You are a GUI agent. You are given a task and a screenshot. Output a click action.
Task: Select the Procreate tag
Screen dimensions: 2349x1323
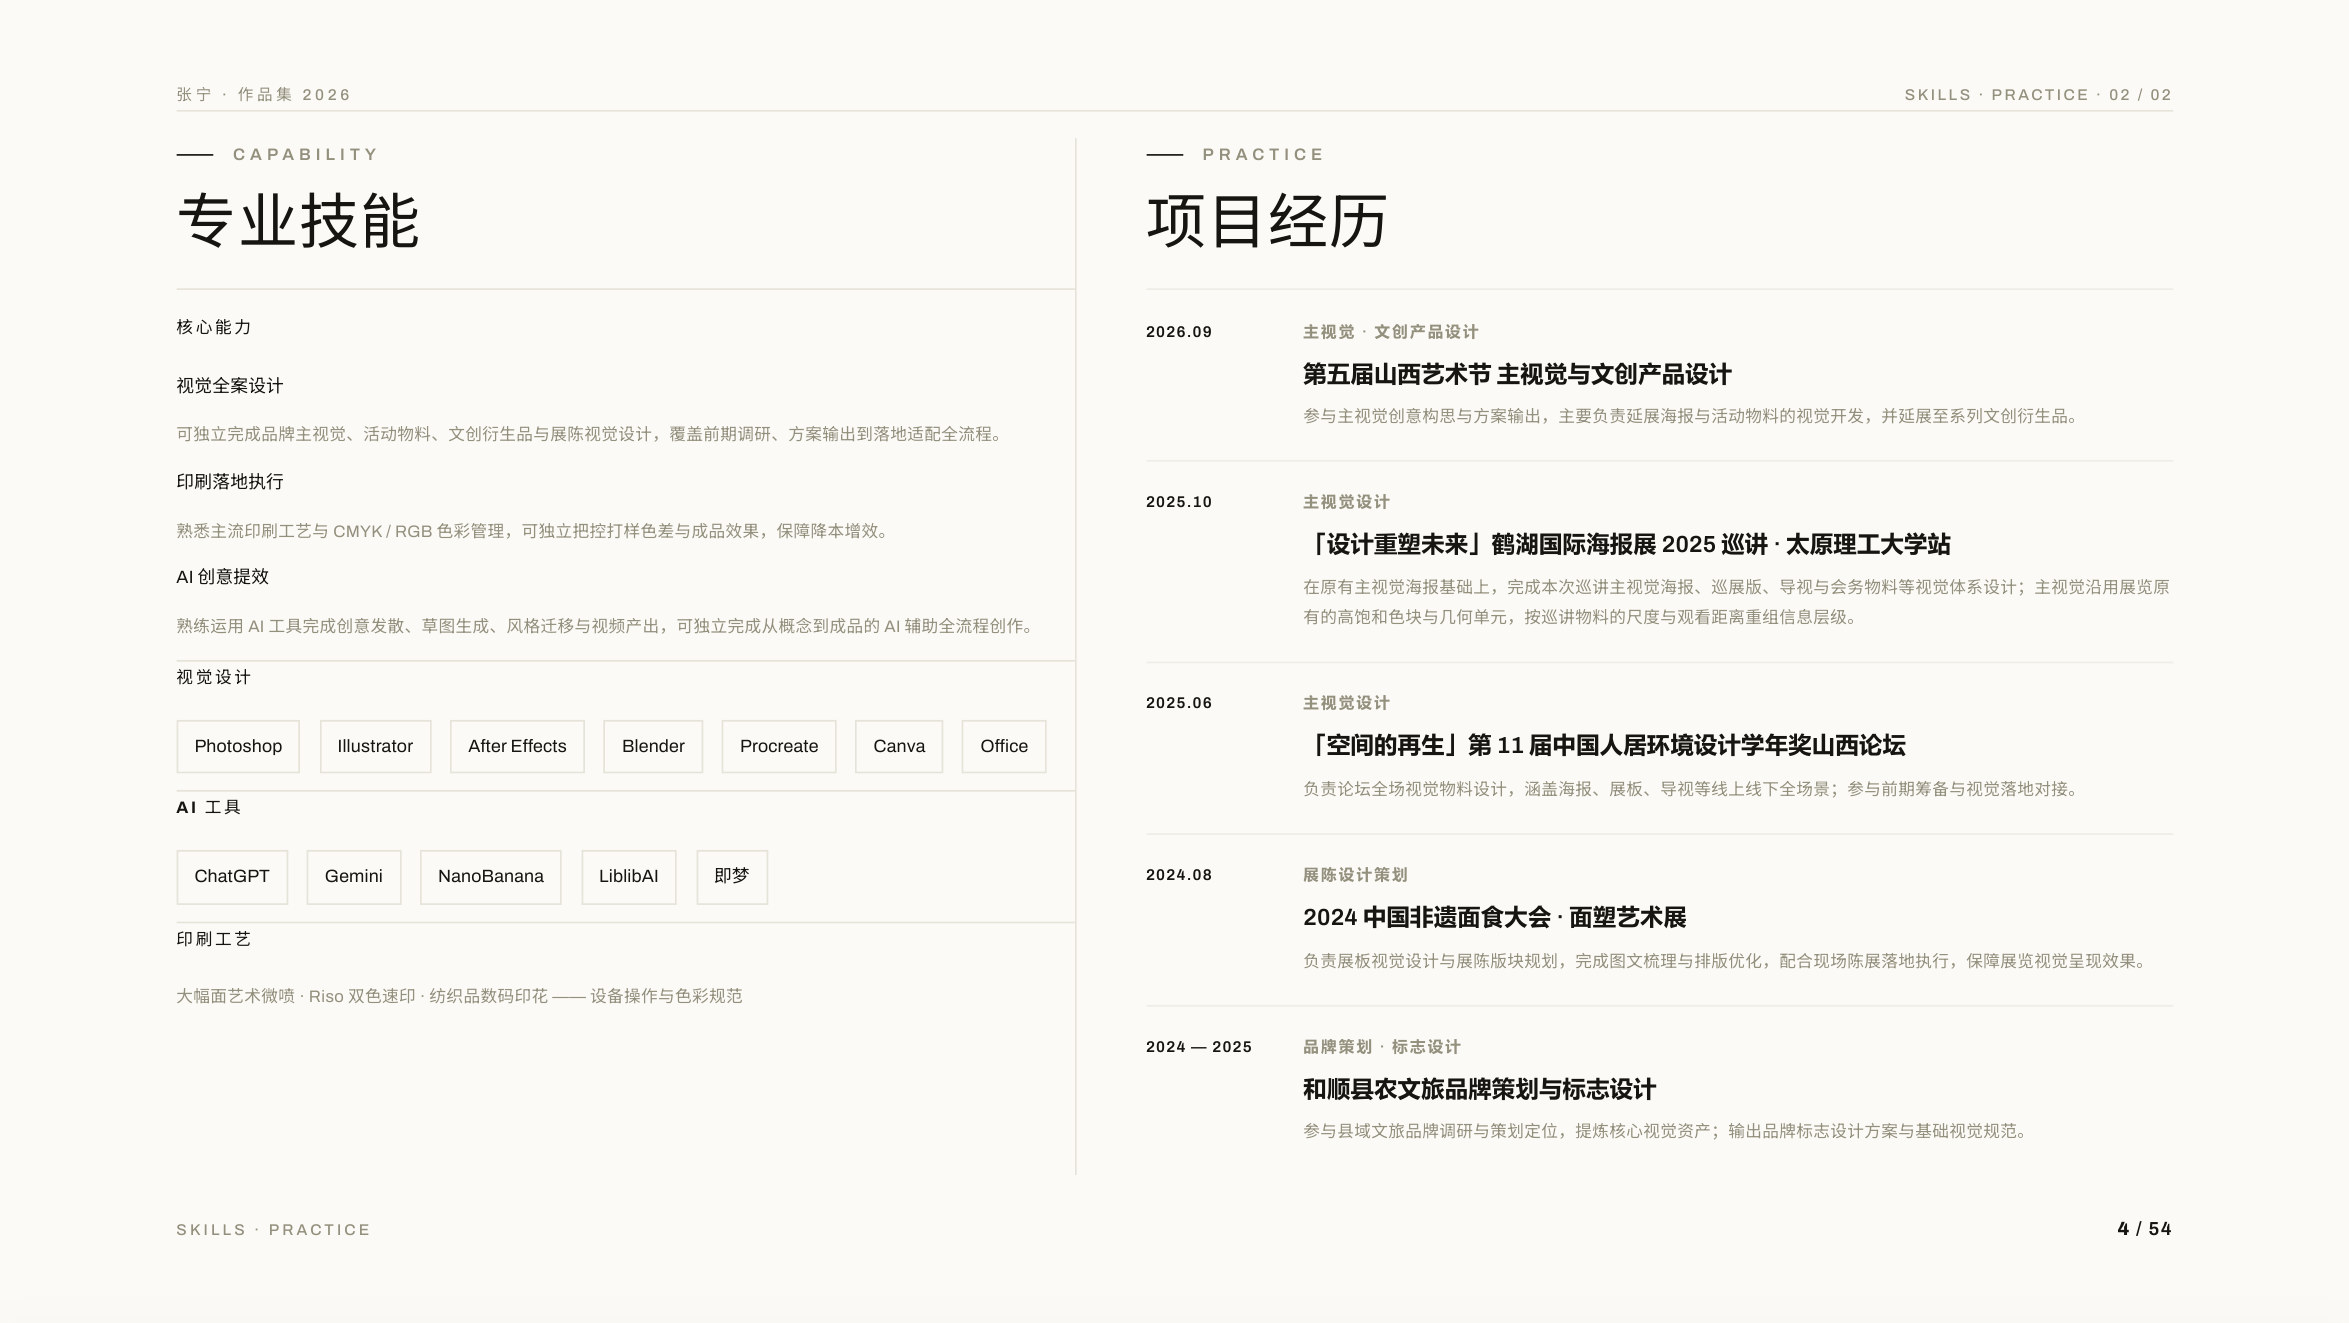pyautogui.click(x=779, y=746)
